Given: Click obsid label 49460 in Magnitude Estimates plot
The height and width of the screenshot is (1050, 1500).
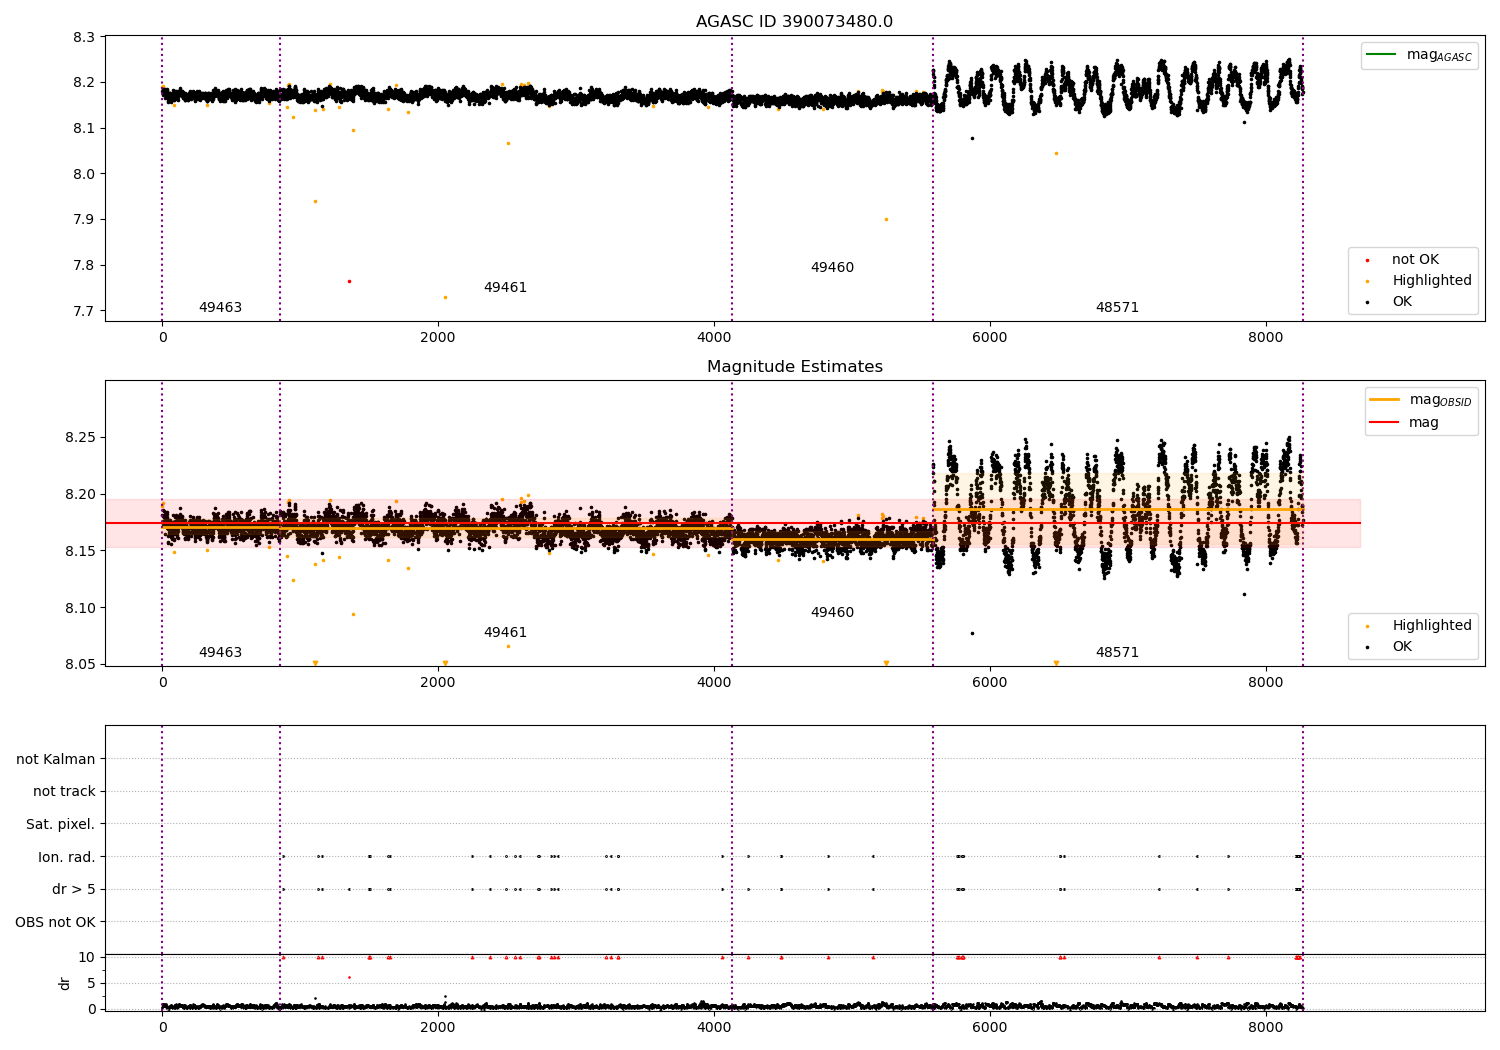Looking at the screenshot, I should [832, 613].
